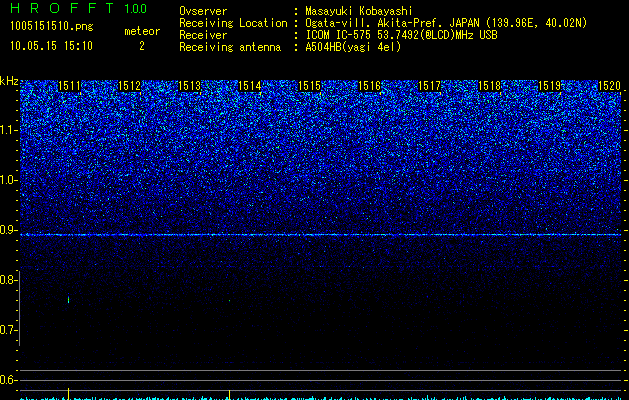Click the 0.9 frequency axis label
This screenshot has width=629, height=400.
click(8, 230)
